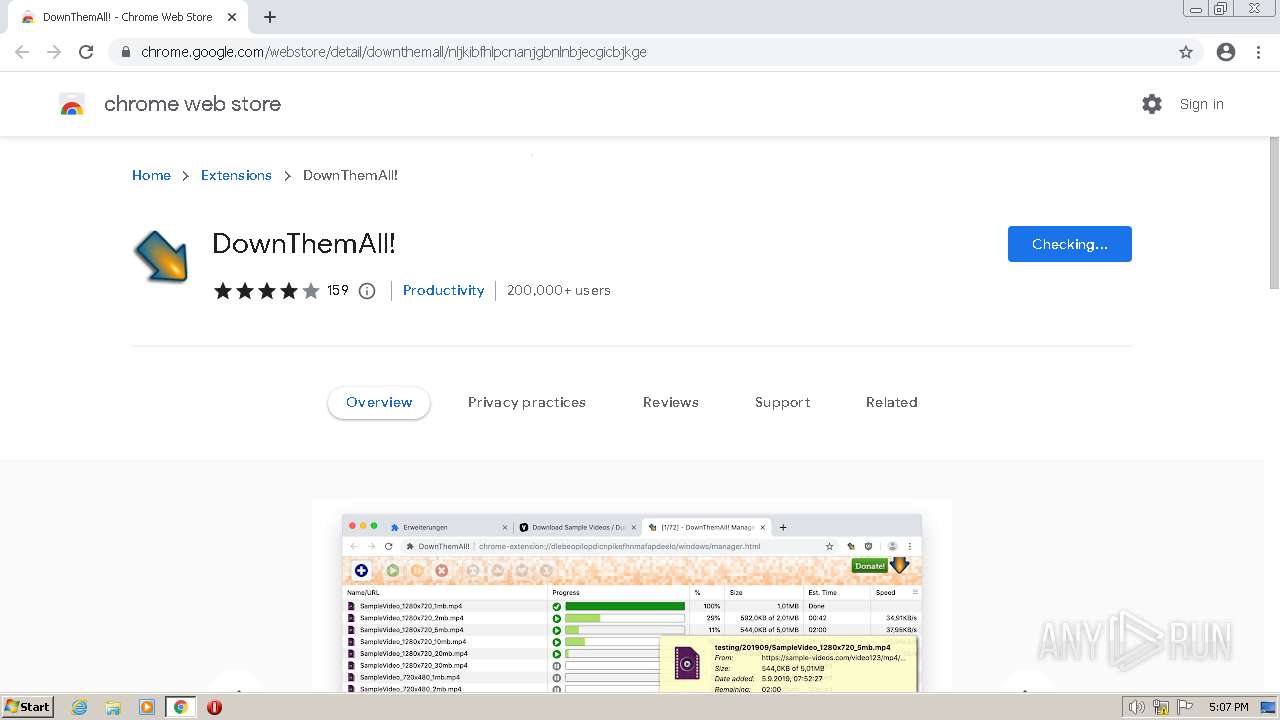Close the DownThemAll! Chrome Web Store tab
Screen dimensions: 1280x720
[x=232, y=17]
